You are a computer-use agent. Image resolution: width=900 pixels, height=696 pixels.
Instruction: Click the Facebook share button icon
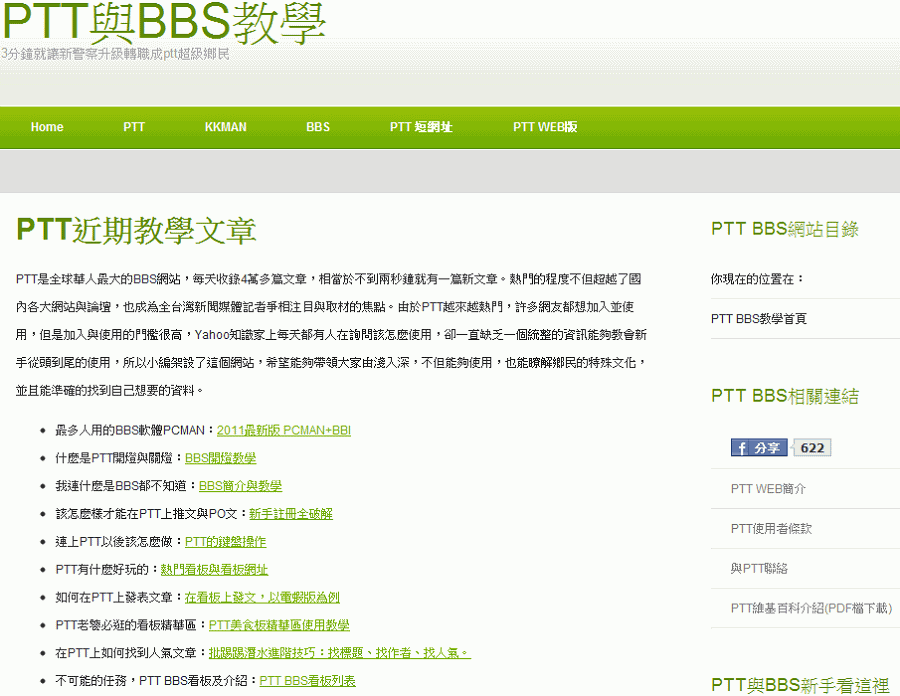click(759, 448)
